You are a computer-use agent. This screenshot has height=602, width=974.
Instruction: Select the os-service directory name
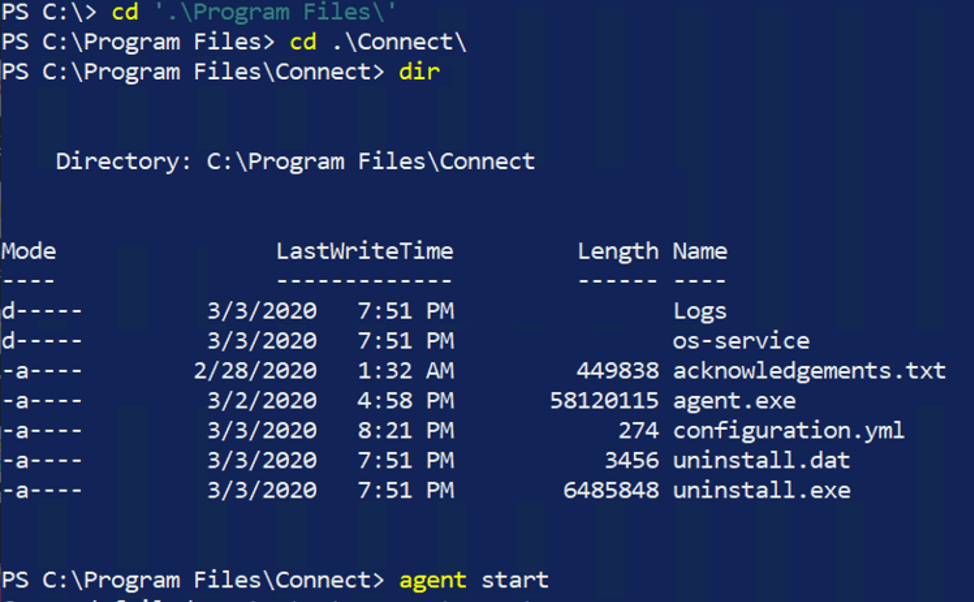[x=741, y=341]
